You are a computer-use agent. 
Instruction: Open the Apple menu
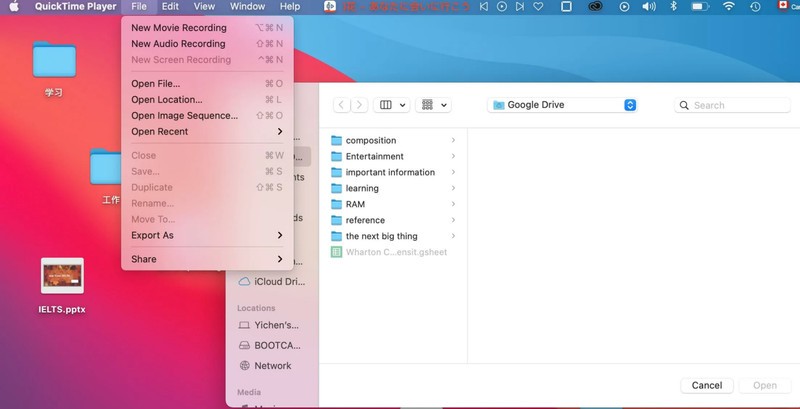pos(14,7)
